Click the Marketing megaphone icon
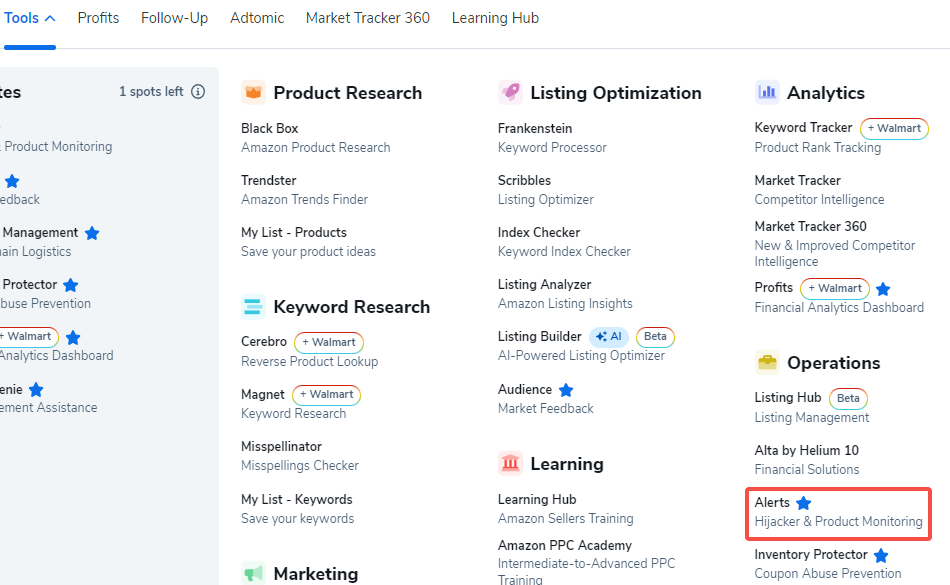Image resolution: width=950 pixels, height=585 pixels. 253,574
